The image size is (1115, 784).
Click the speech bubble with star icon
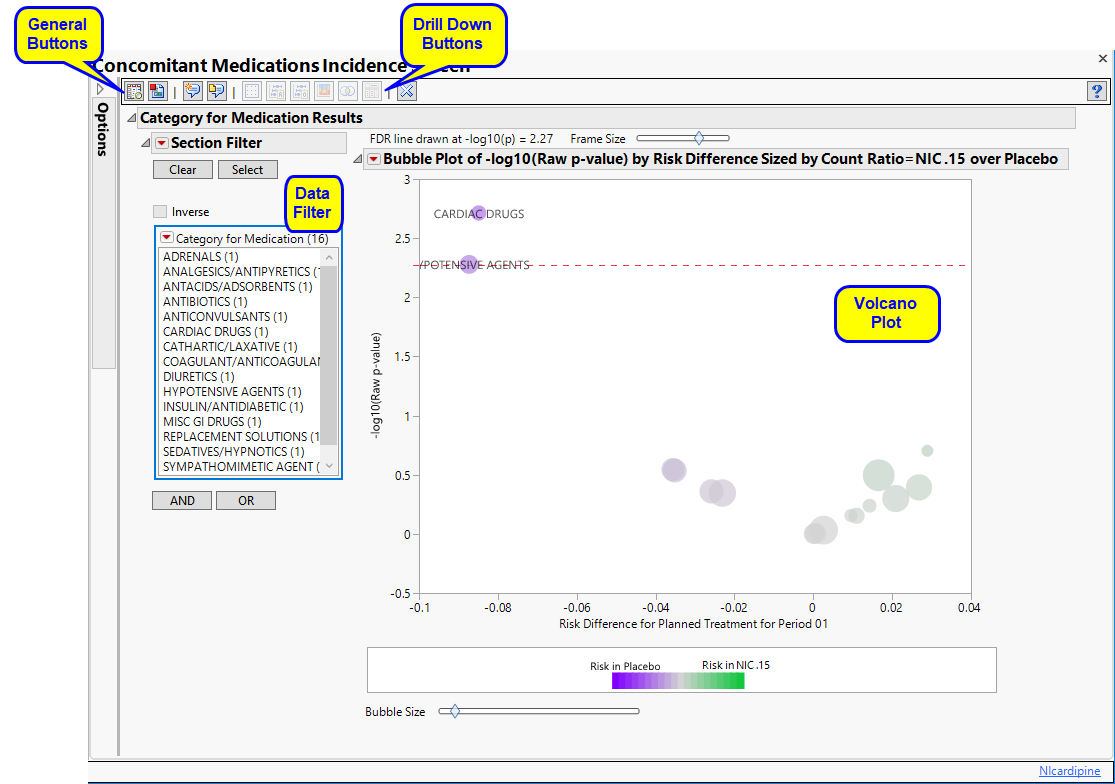(193, 91)
